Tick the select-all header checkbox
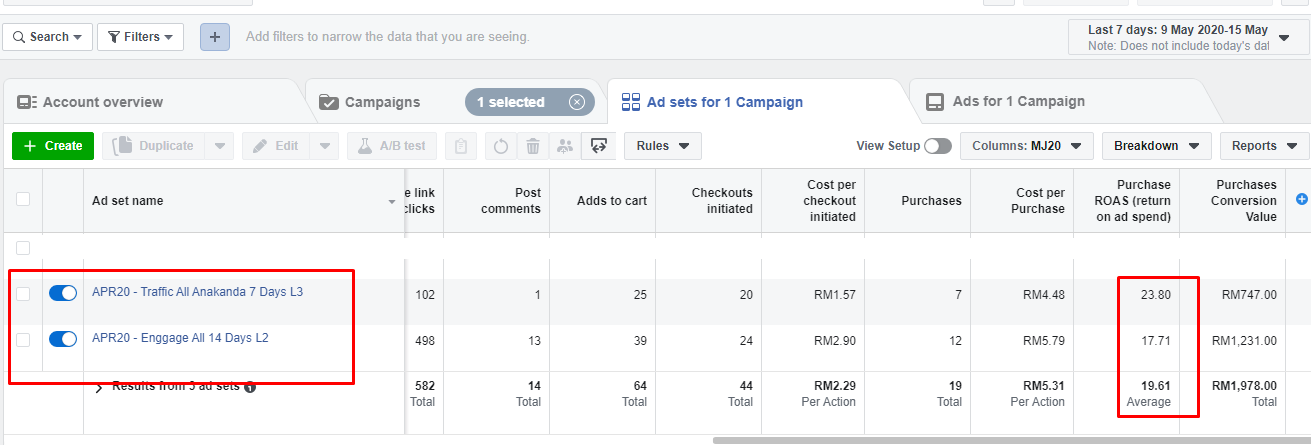 (x=23, y=199)
